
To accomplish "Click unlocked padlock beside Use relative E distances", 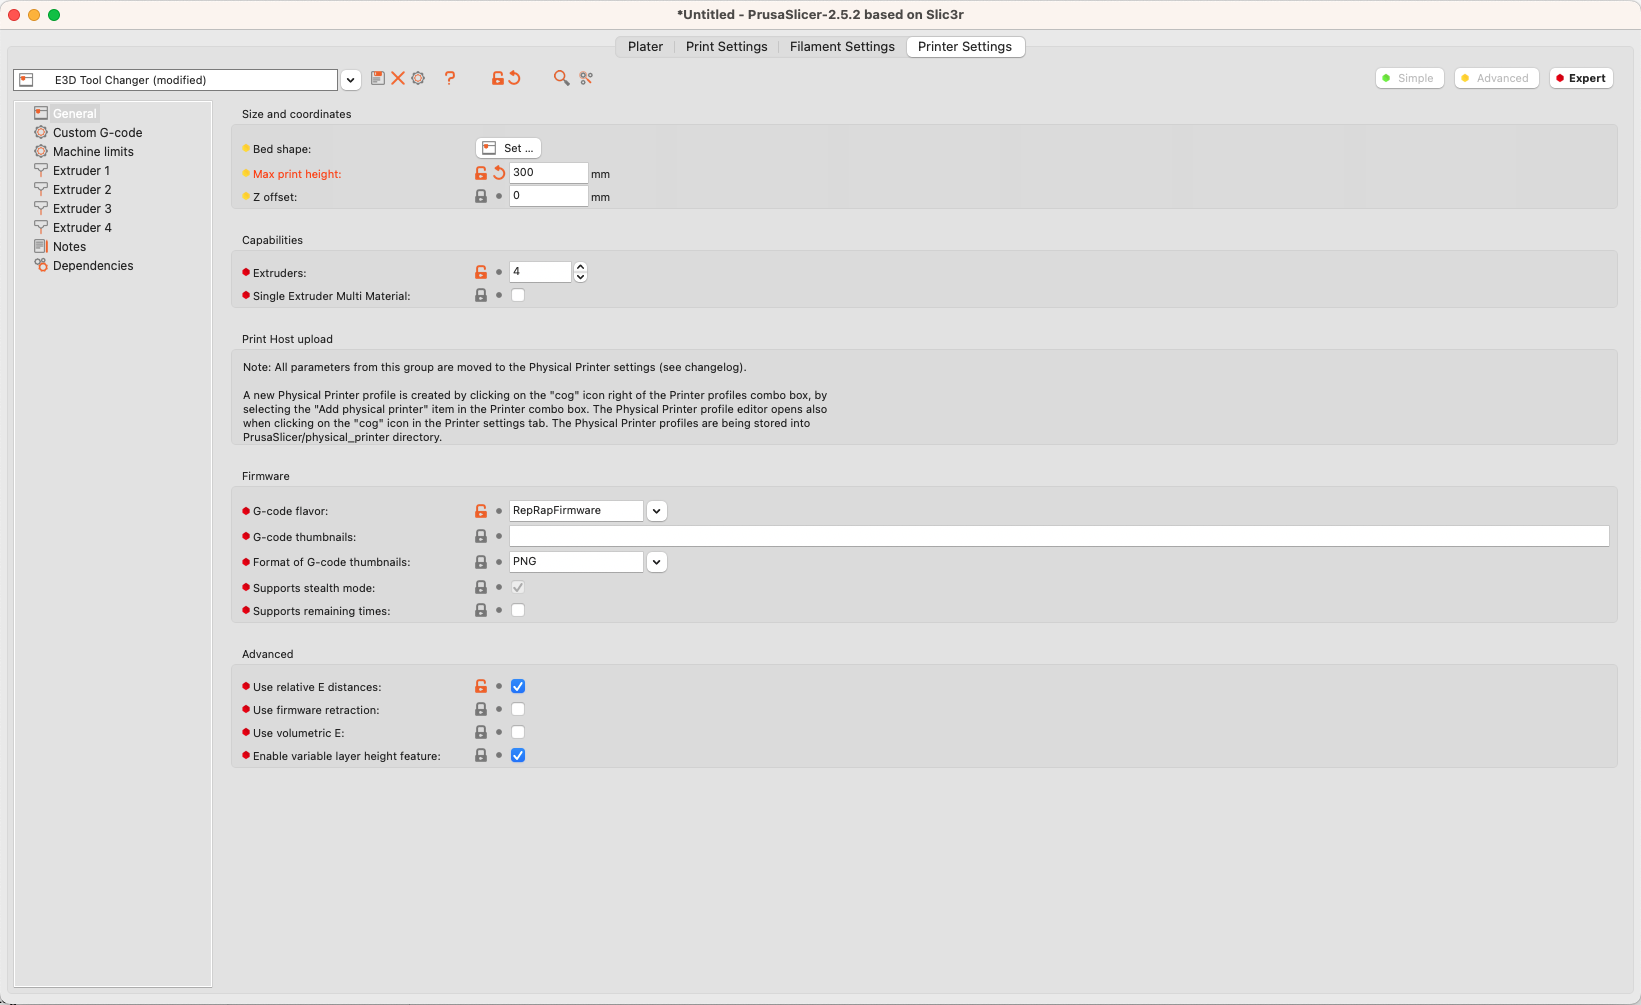I will [481, 686].
